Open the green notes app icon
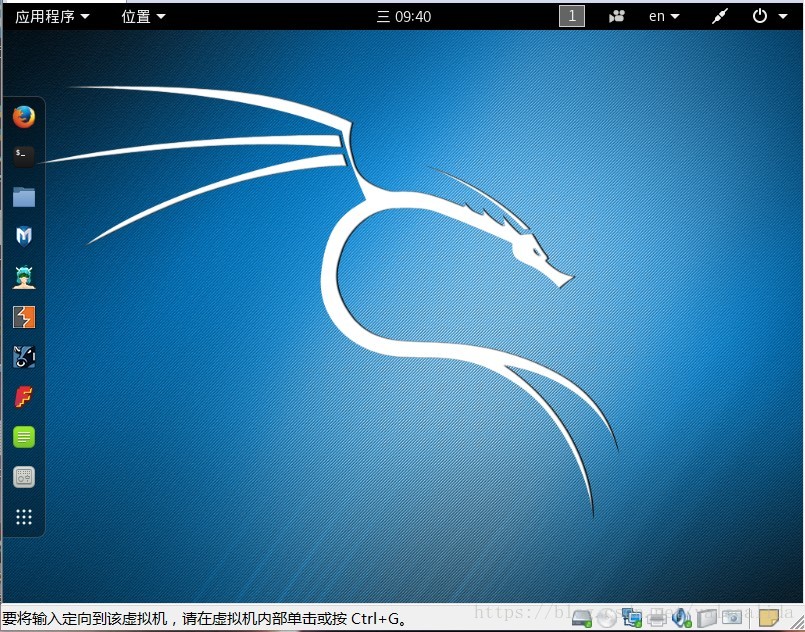 click(24, 437)
